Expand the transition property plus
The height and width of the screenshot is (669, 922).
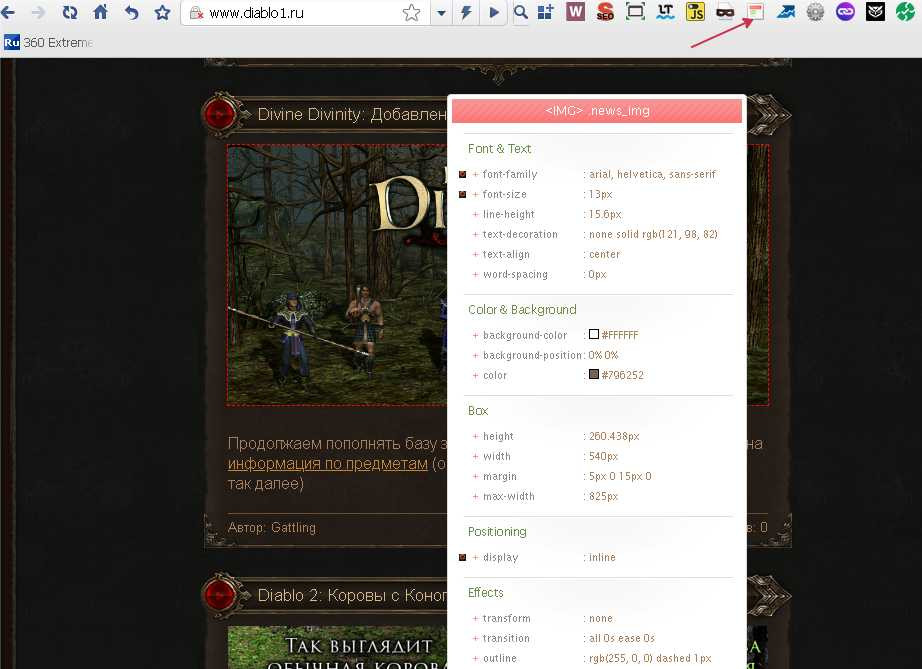point(475,638)
